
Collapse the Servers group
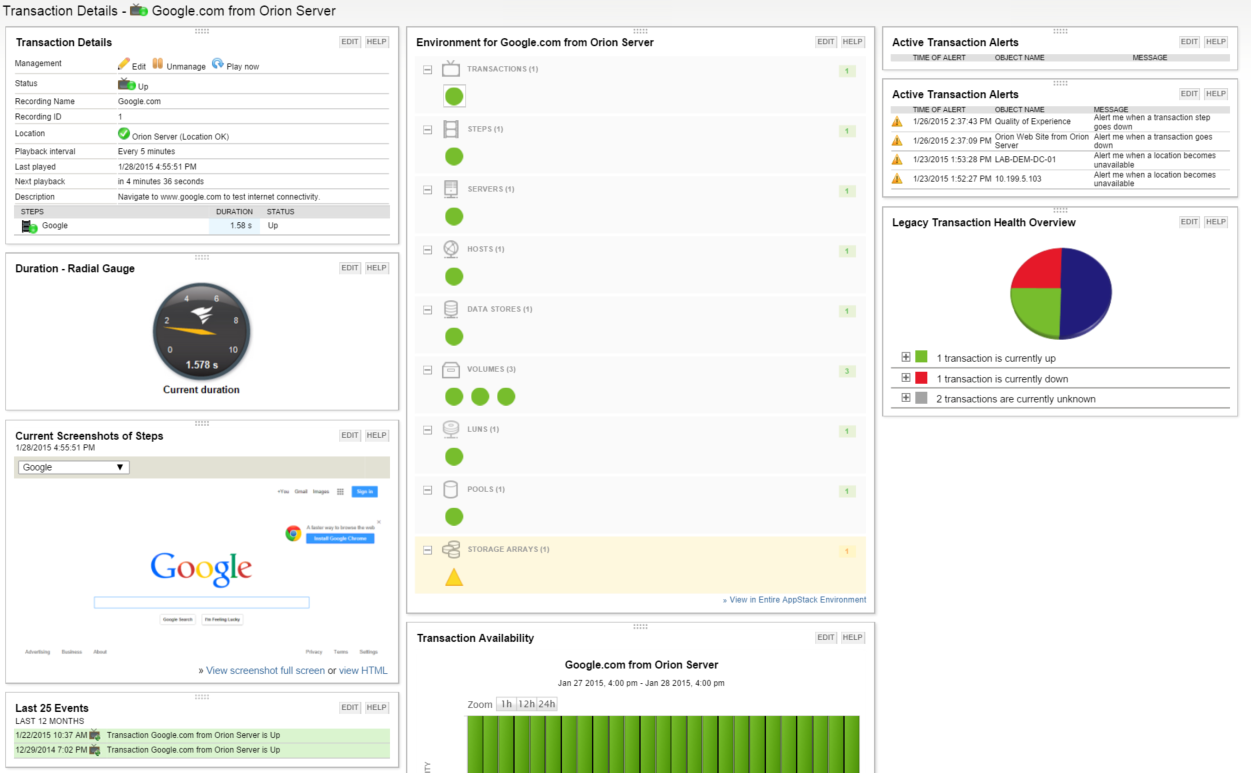coord(428,190)
